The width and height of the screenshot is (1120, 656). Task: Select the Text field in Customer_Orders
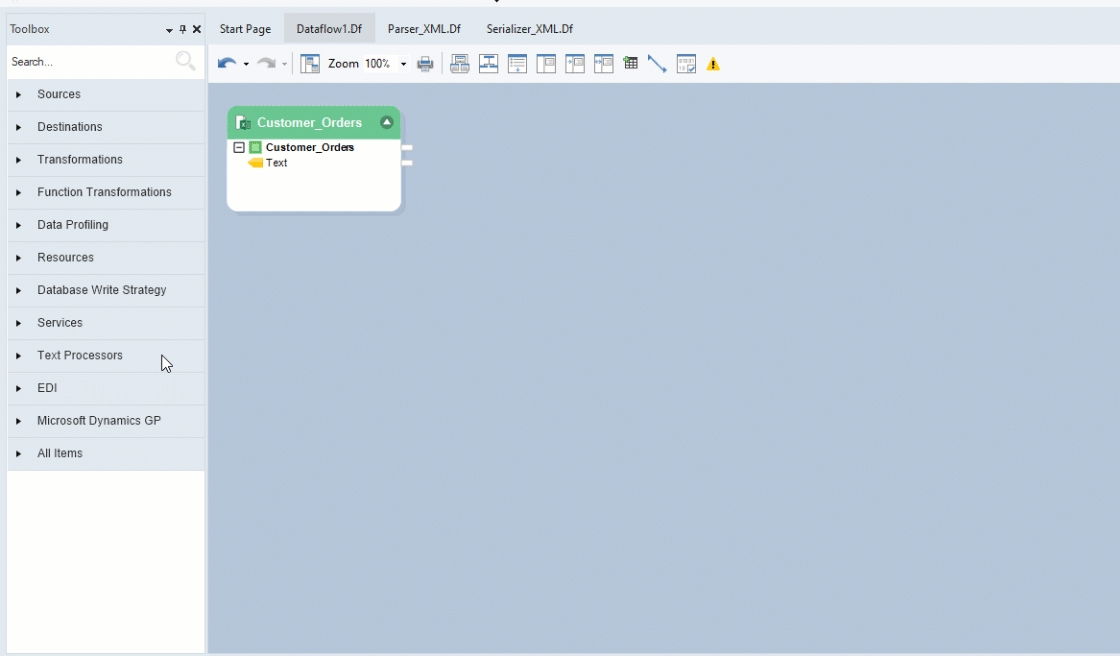tap(276, 163)
